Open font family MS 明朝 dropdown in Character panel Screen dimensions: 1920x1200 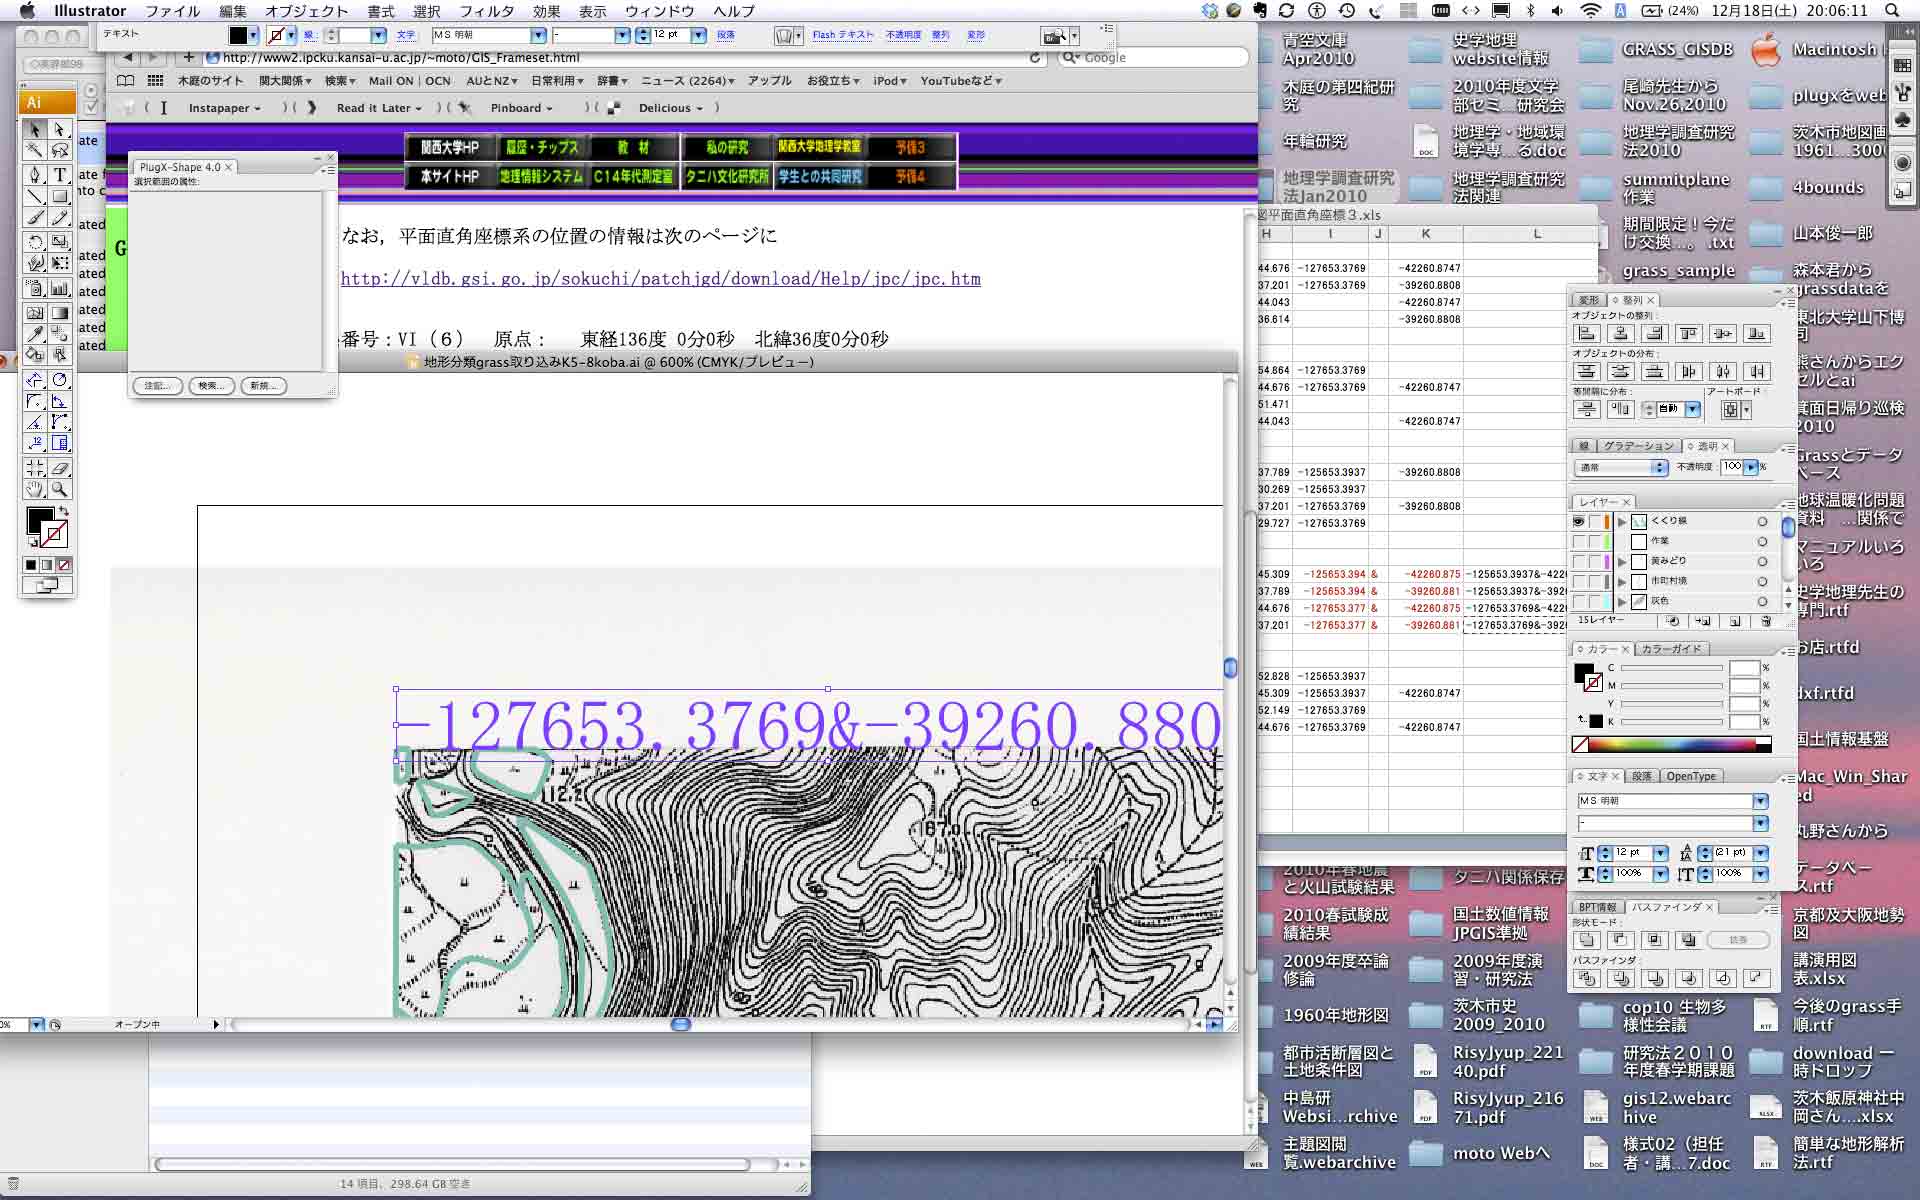pyautogui.click(x=1760, y=801)
